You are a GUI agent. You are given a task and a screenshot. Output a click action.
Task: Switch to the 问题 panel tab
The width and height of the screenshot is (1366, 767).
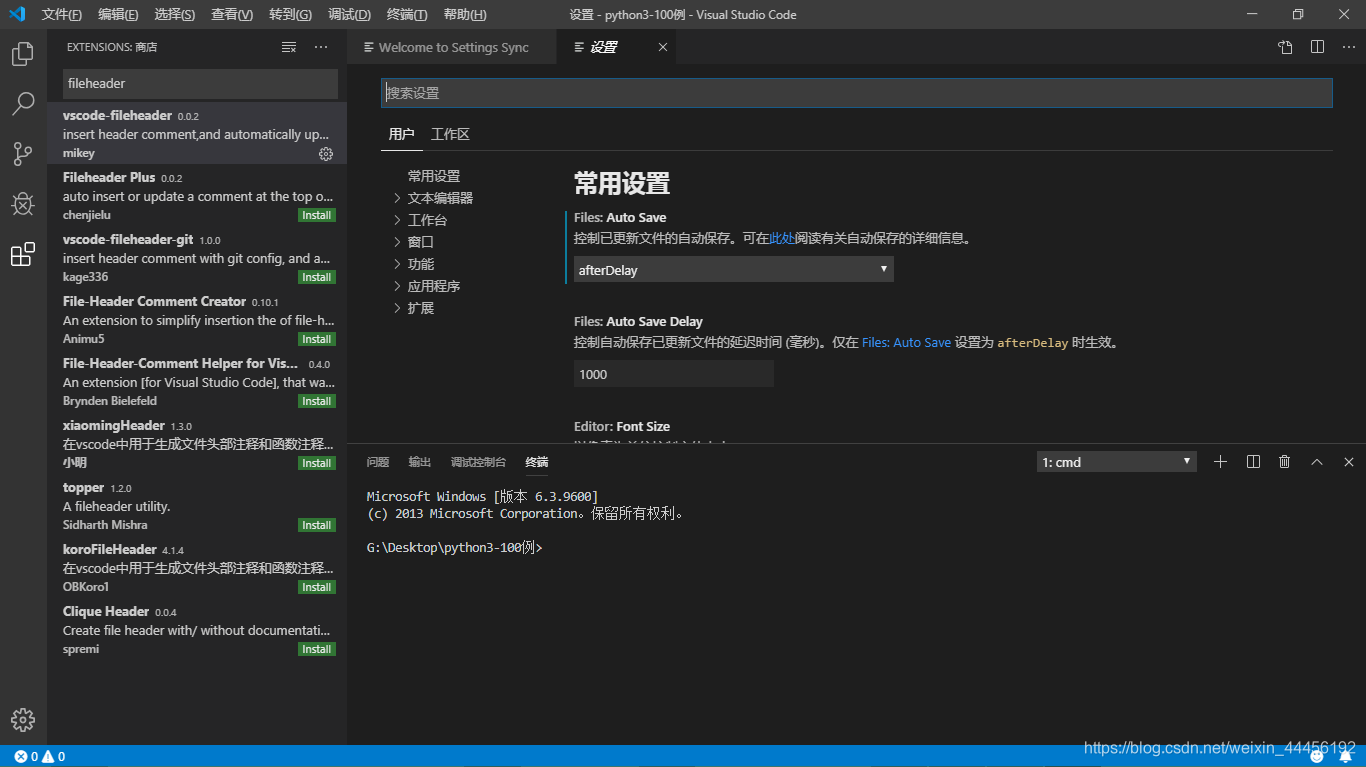click(x=378, y=462)
